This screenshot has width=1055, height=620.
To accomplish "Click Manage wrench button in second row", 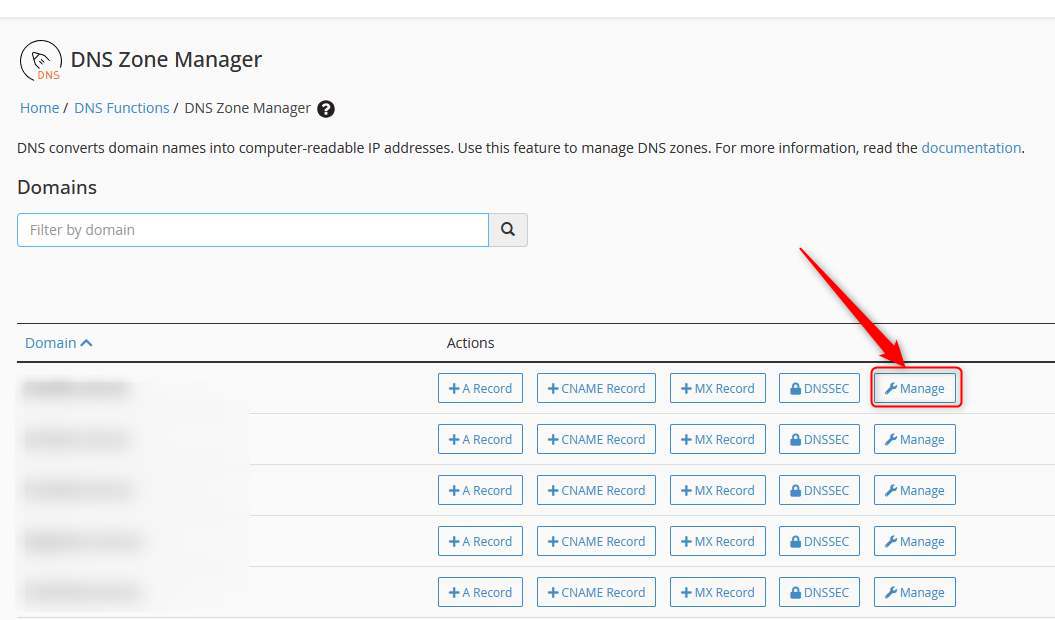I will tap(915, 440).
